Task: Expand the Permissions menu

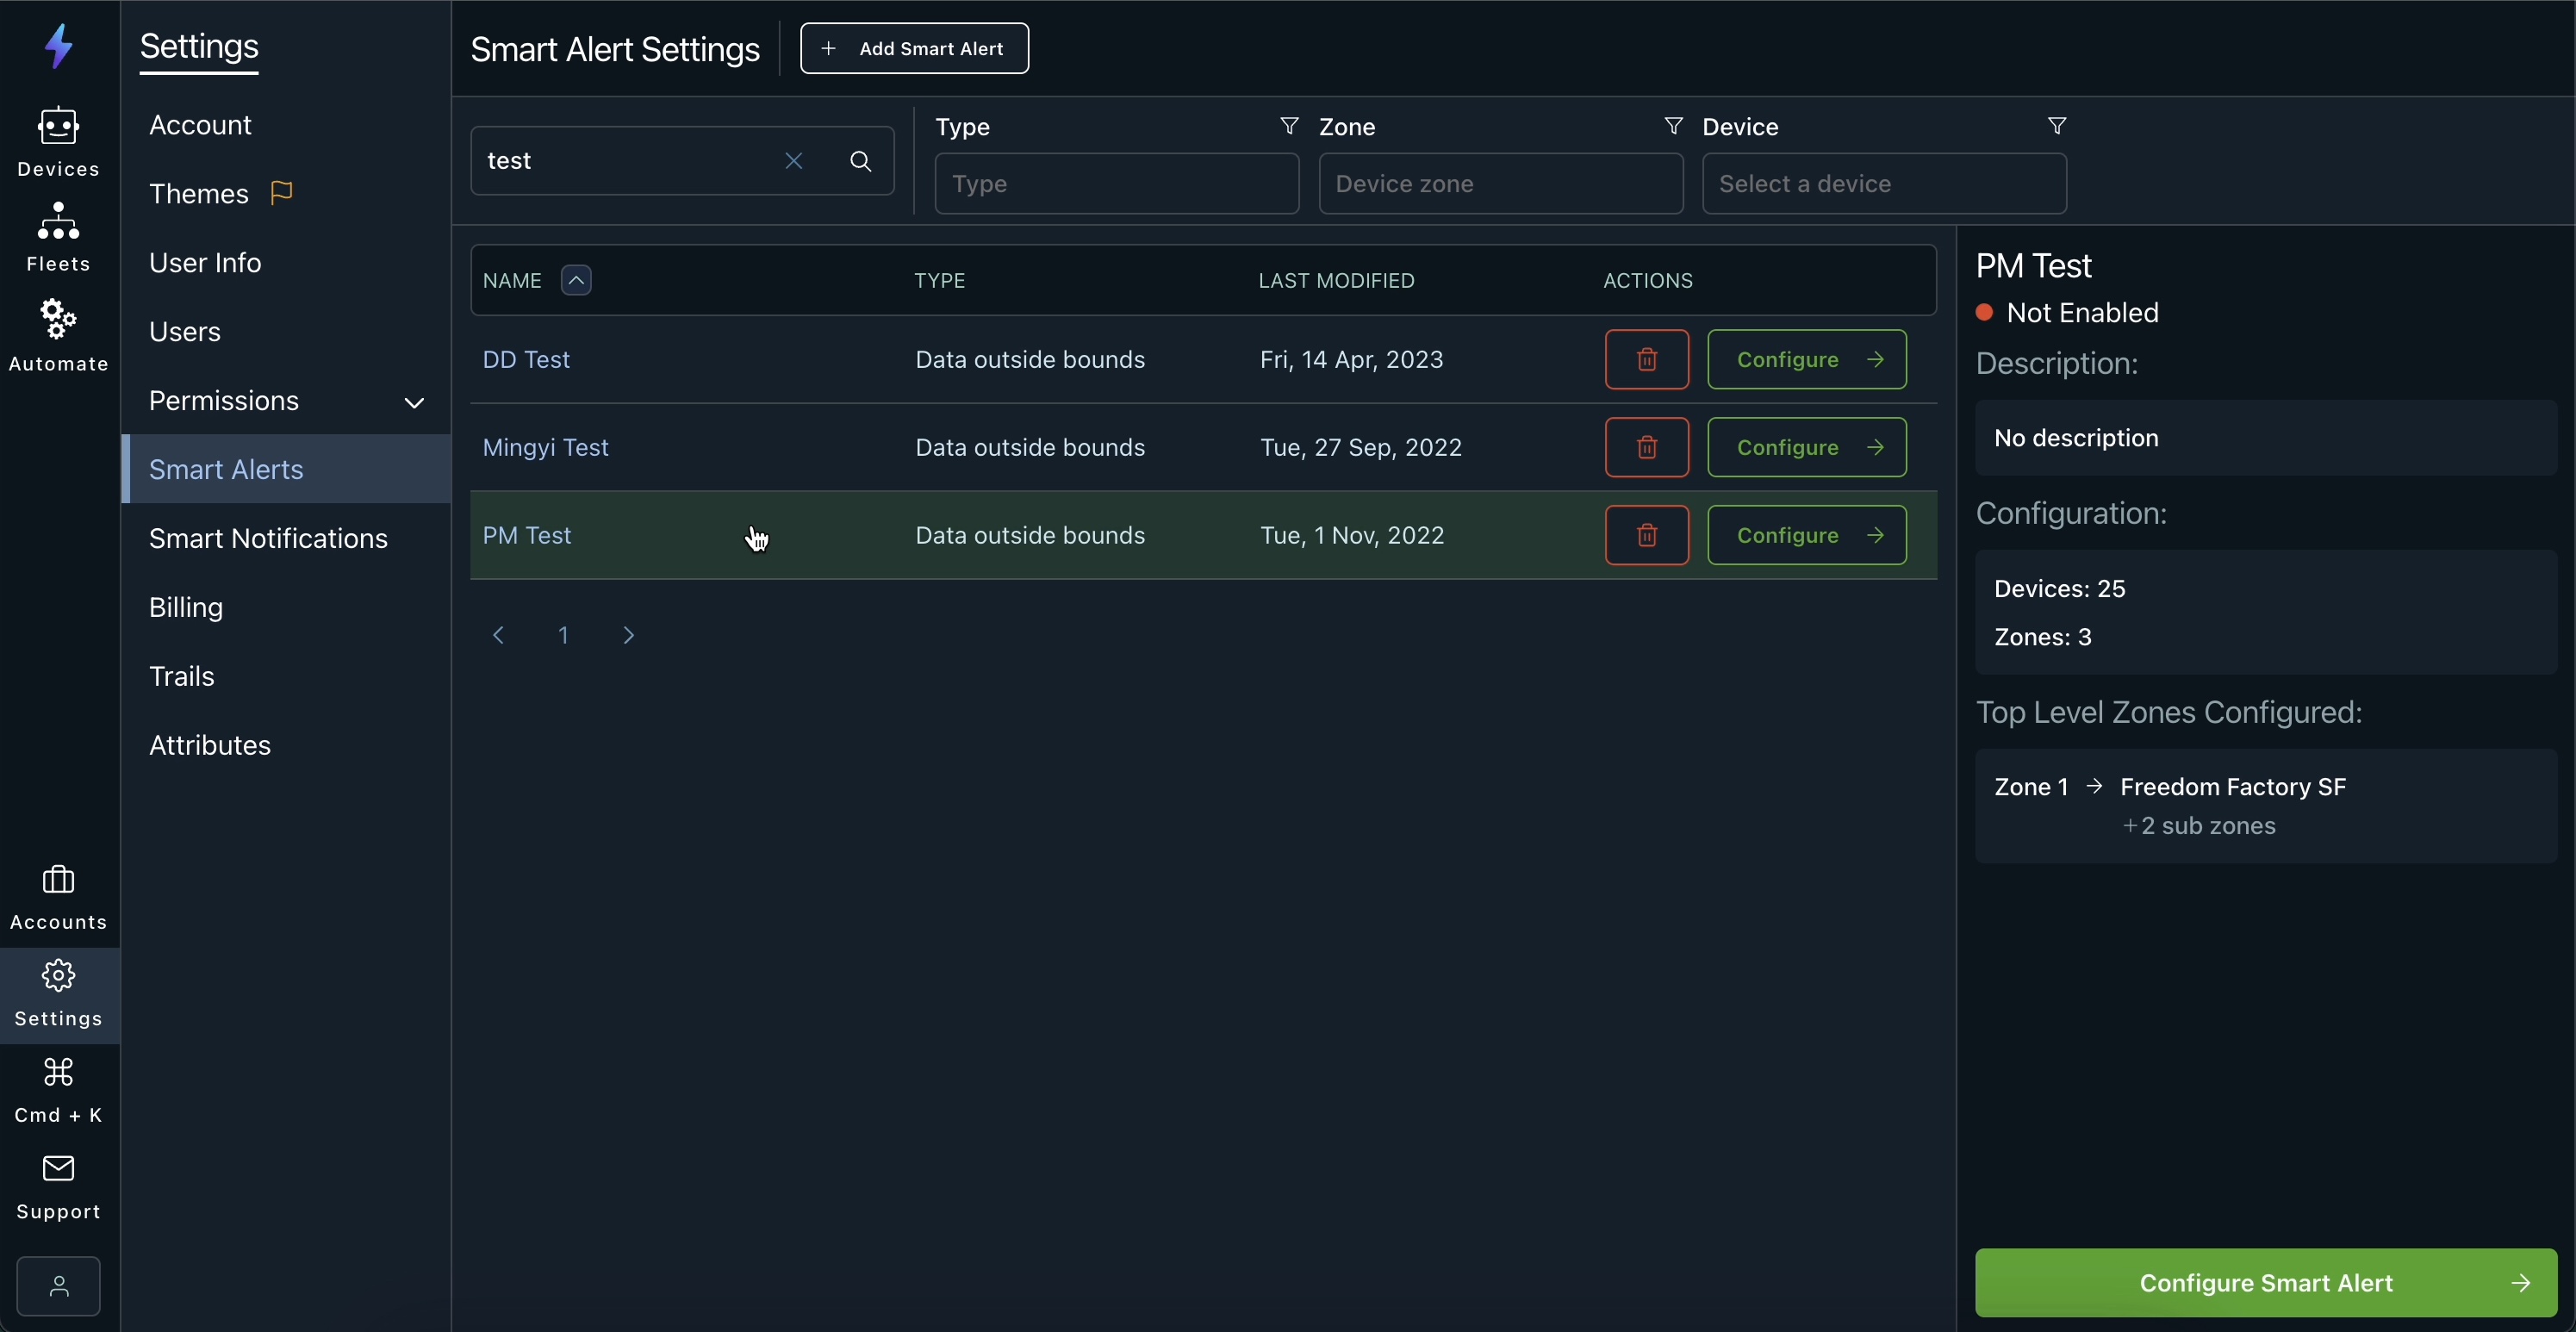Action: coord(413,403)
